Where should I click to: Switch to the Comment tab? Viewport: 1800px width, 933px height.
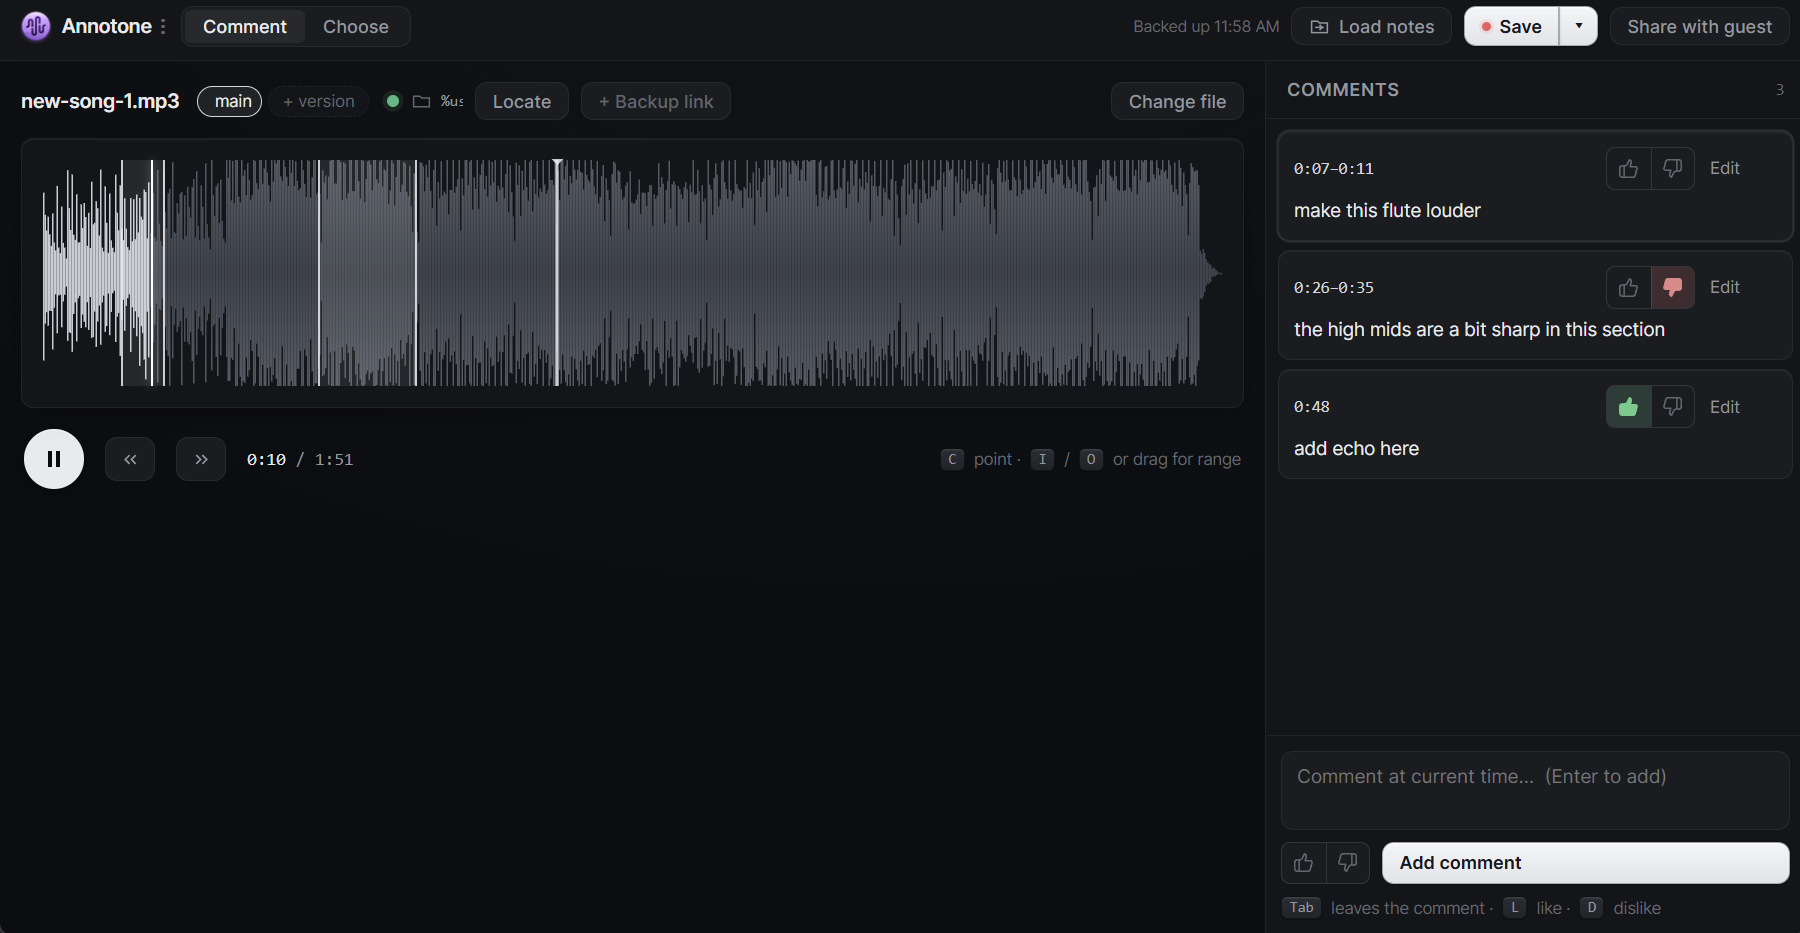[x=244, y=26]
